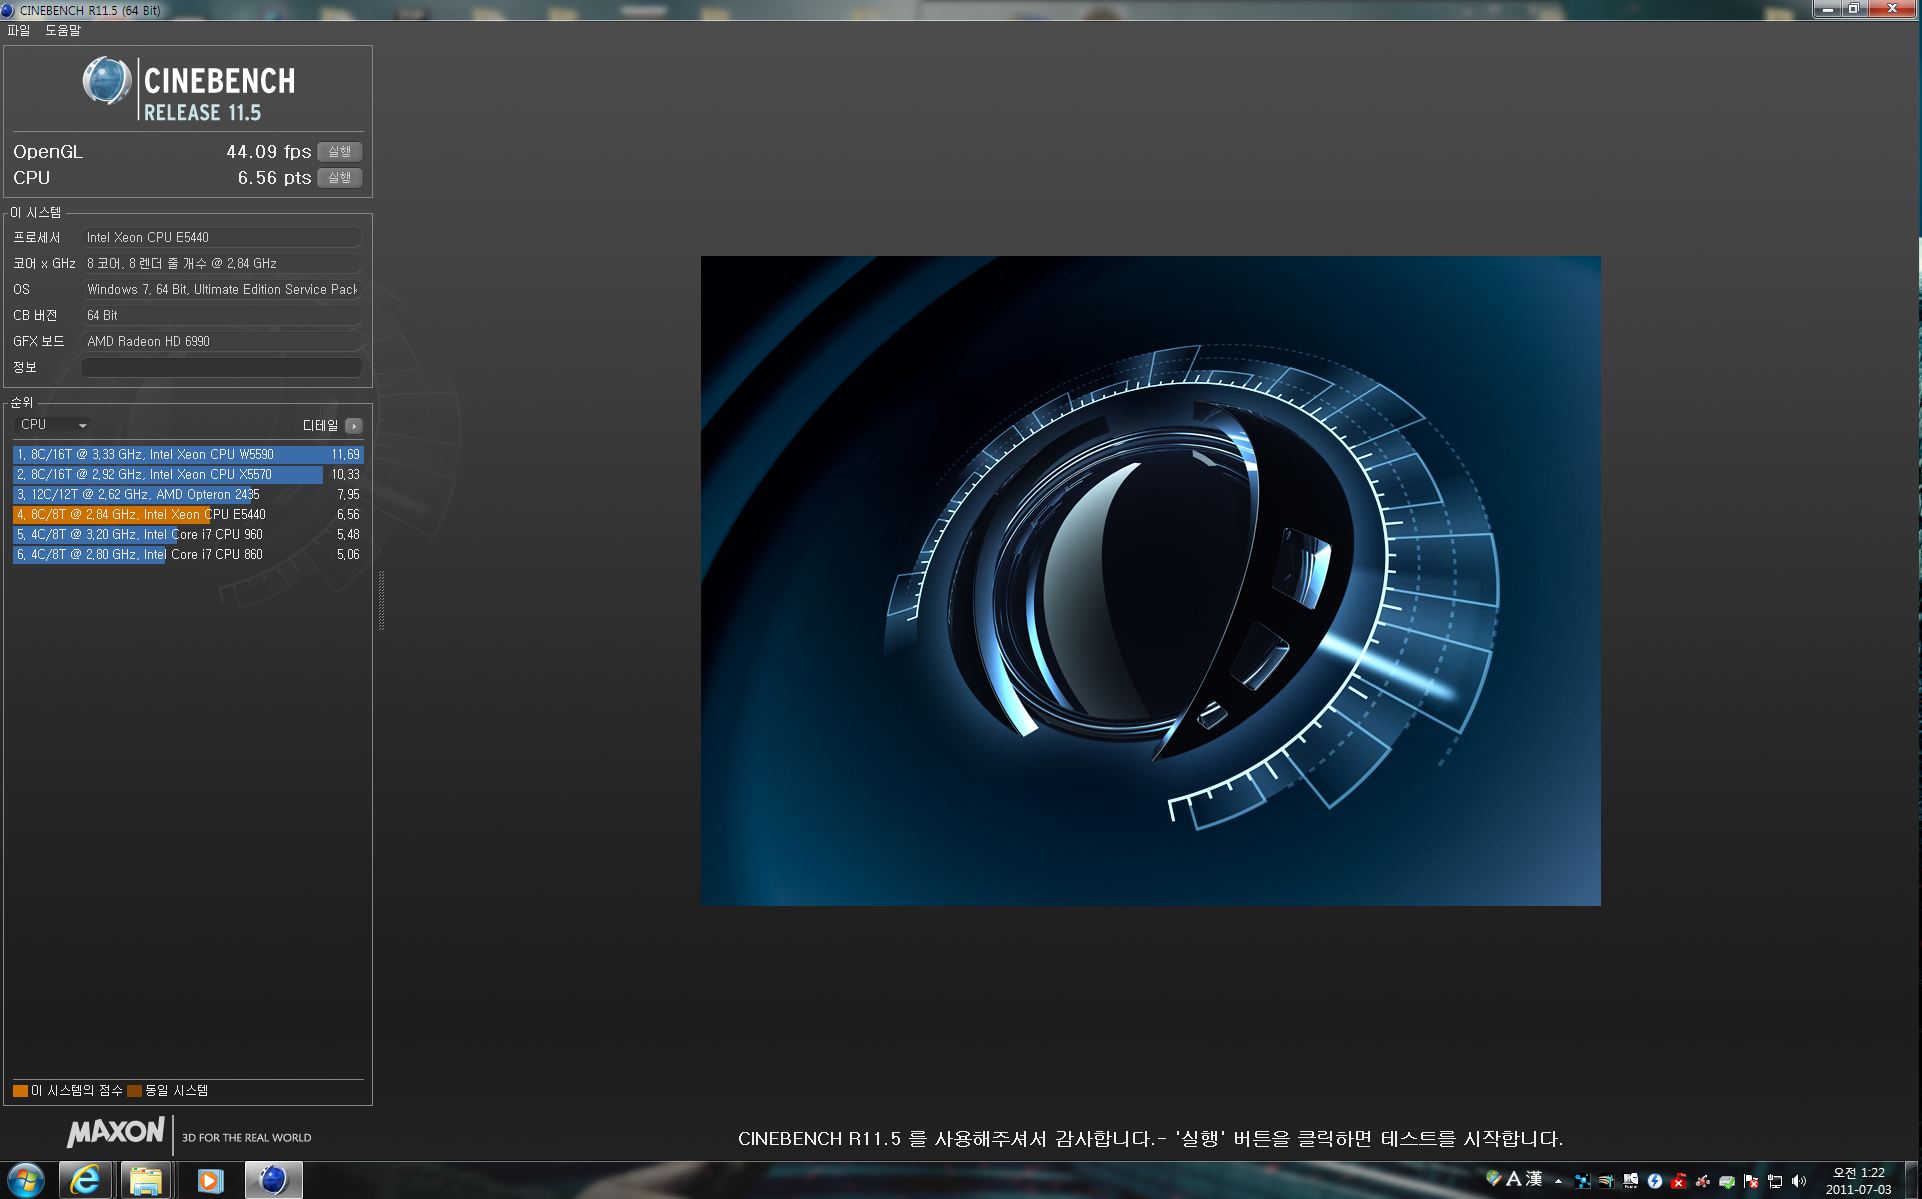Run the CPU test with 실행 button
1922x1199 pixels.
click(339, 178)
